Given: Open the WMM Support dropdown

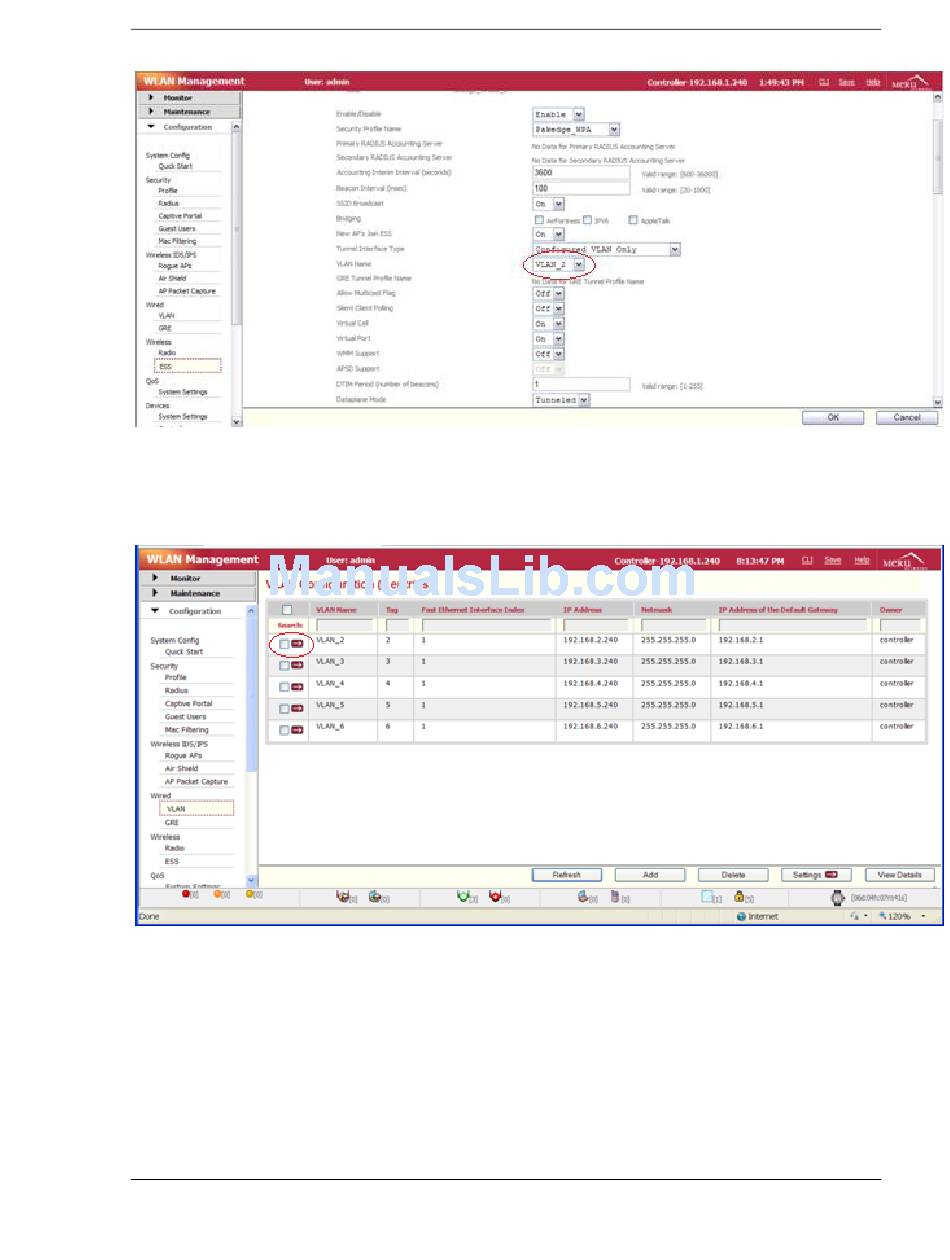Looking at the screenshot, I should 548,354.
